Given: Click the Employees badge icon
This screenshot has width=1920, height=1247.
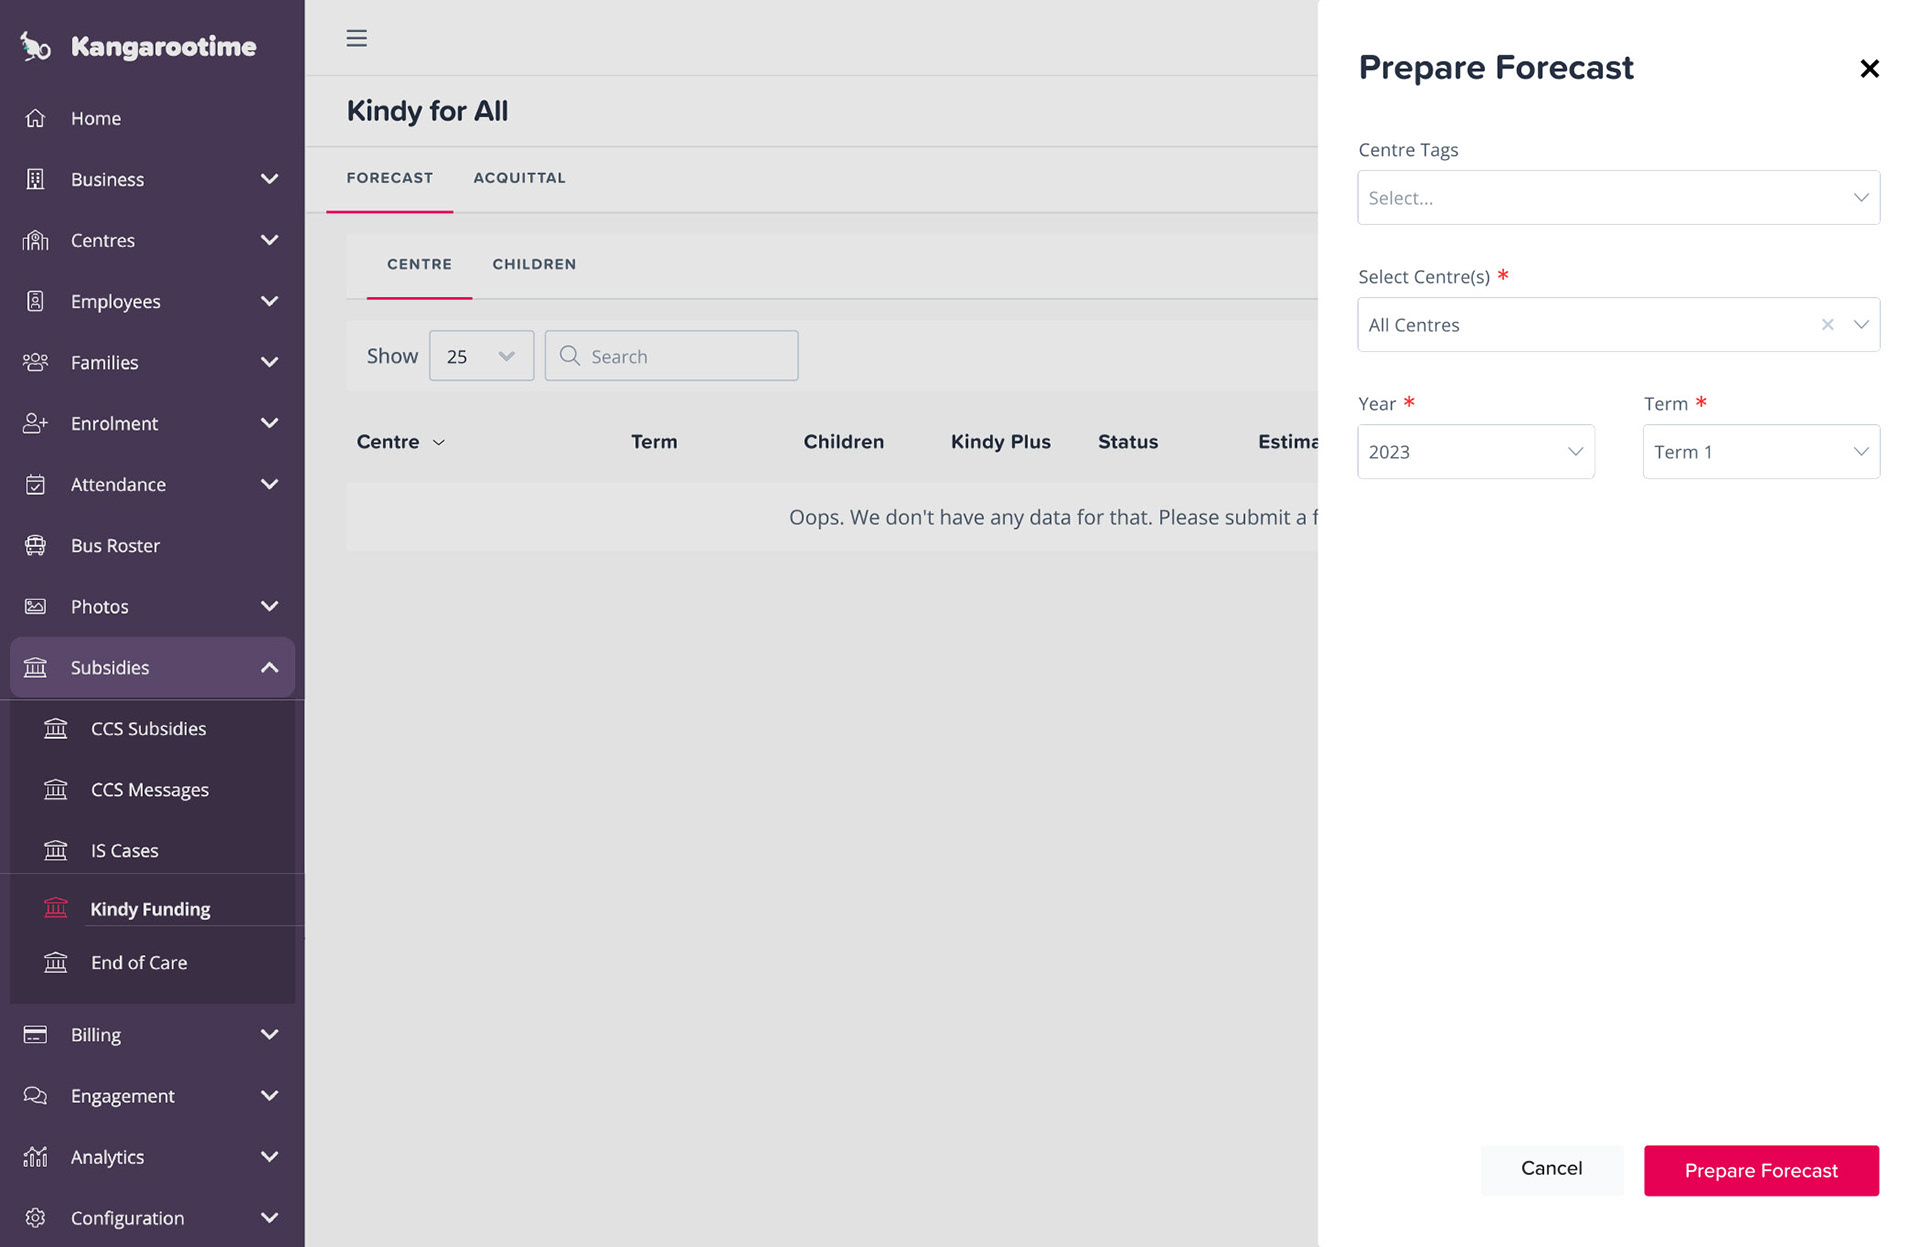Looking at the screenshot, I should point(35,301).
